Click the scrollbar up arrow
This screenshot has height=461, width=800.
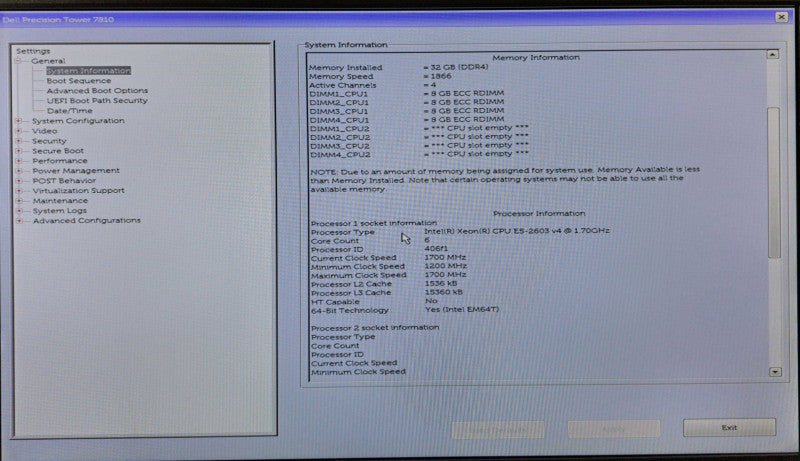772,54
